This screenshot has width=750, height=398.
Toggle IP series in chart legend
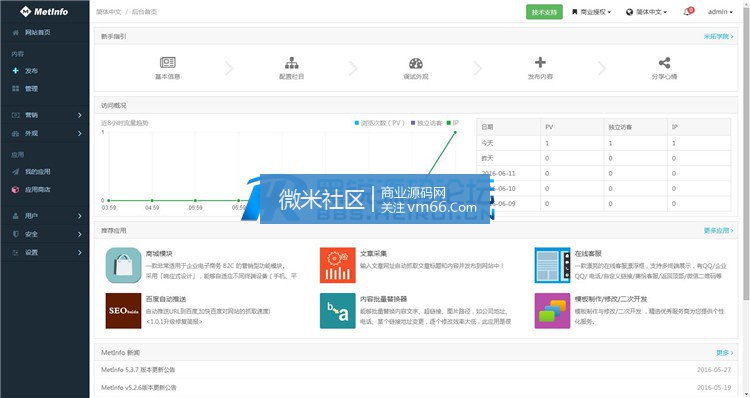point(452,123)
